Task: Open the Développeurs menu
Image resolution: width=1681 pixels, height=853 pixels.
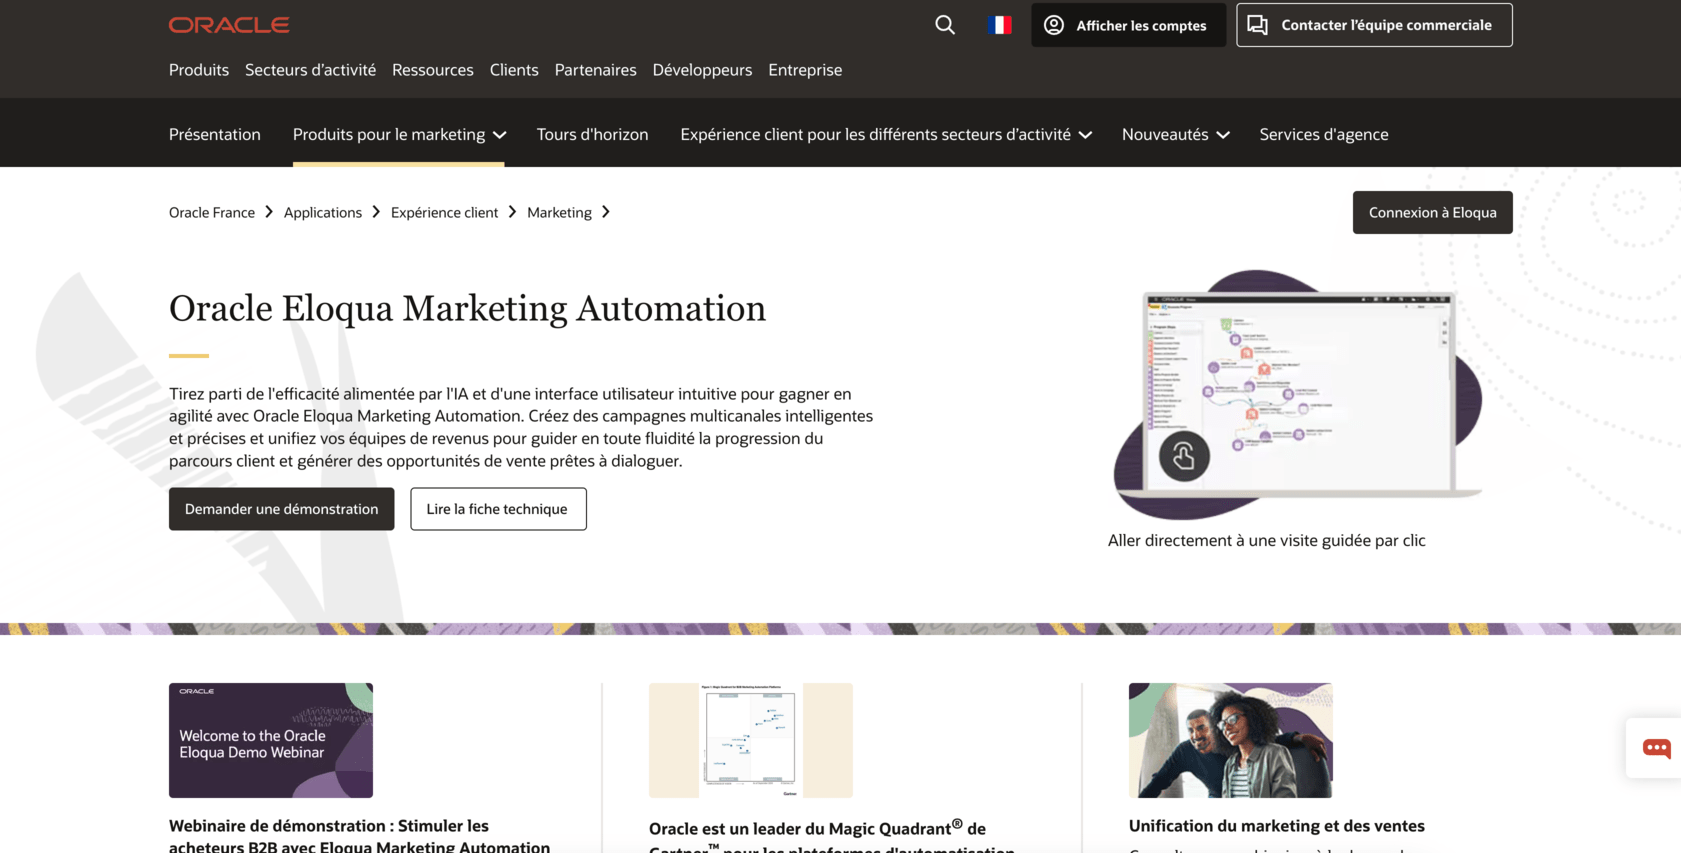Action: point(702,70)
